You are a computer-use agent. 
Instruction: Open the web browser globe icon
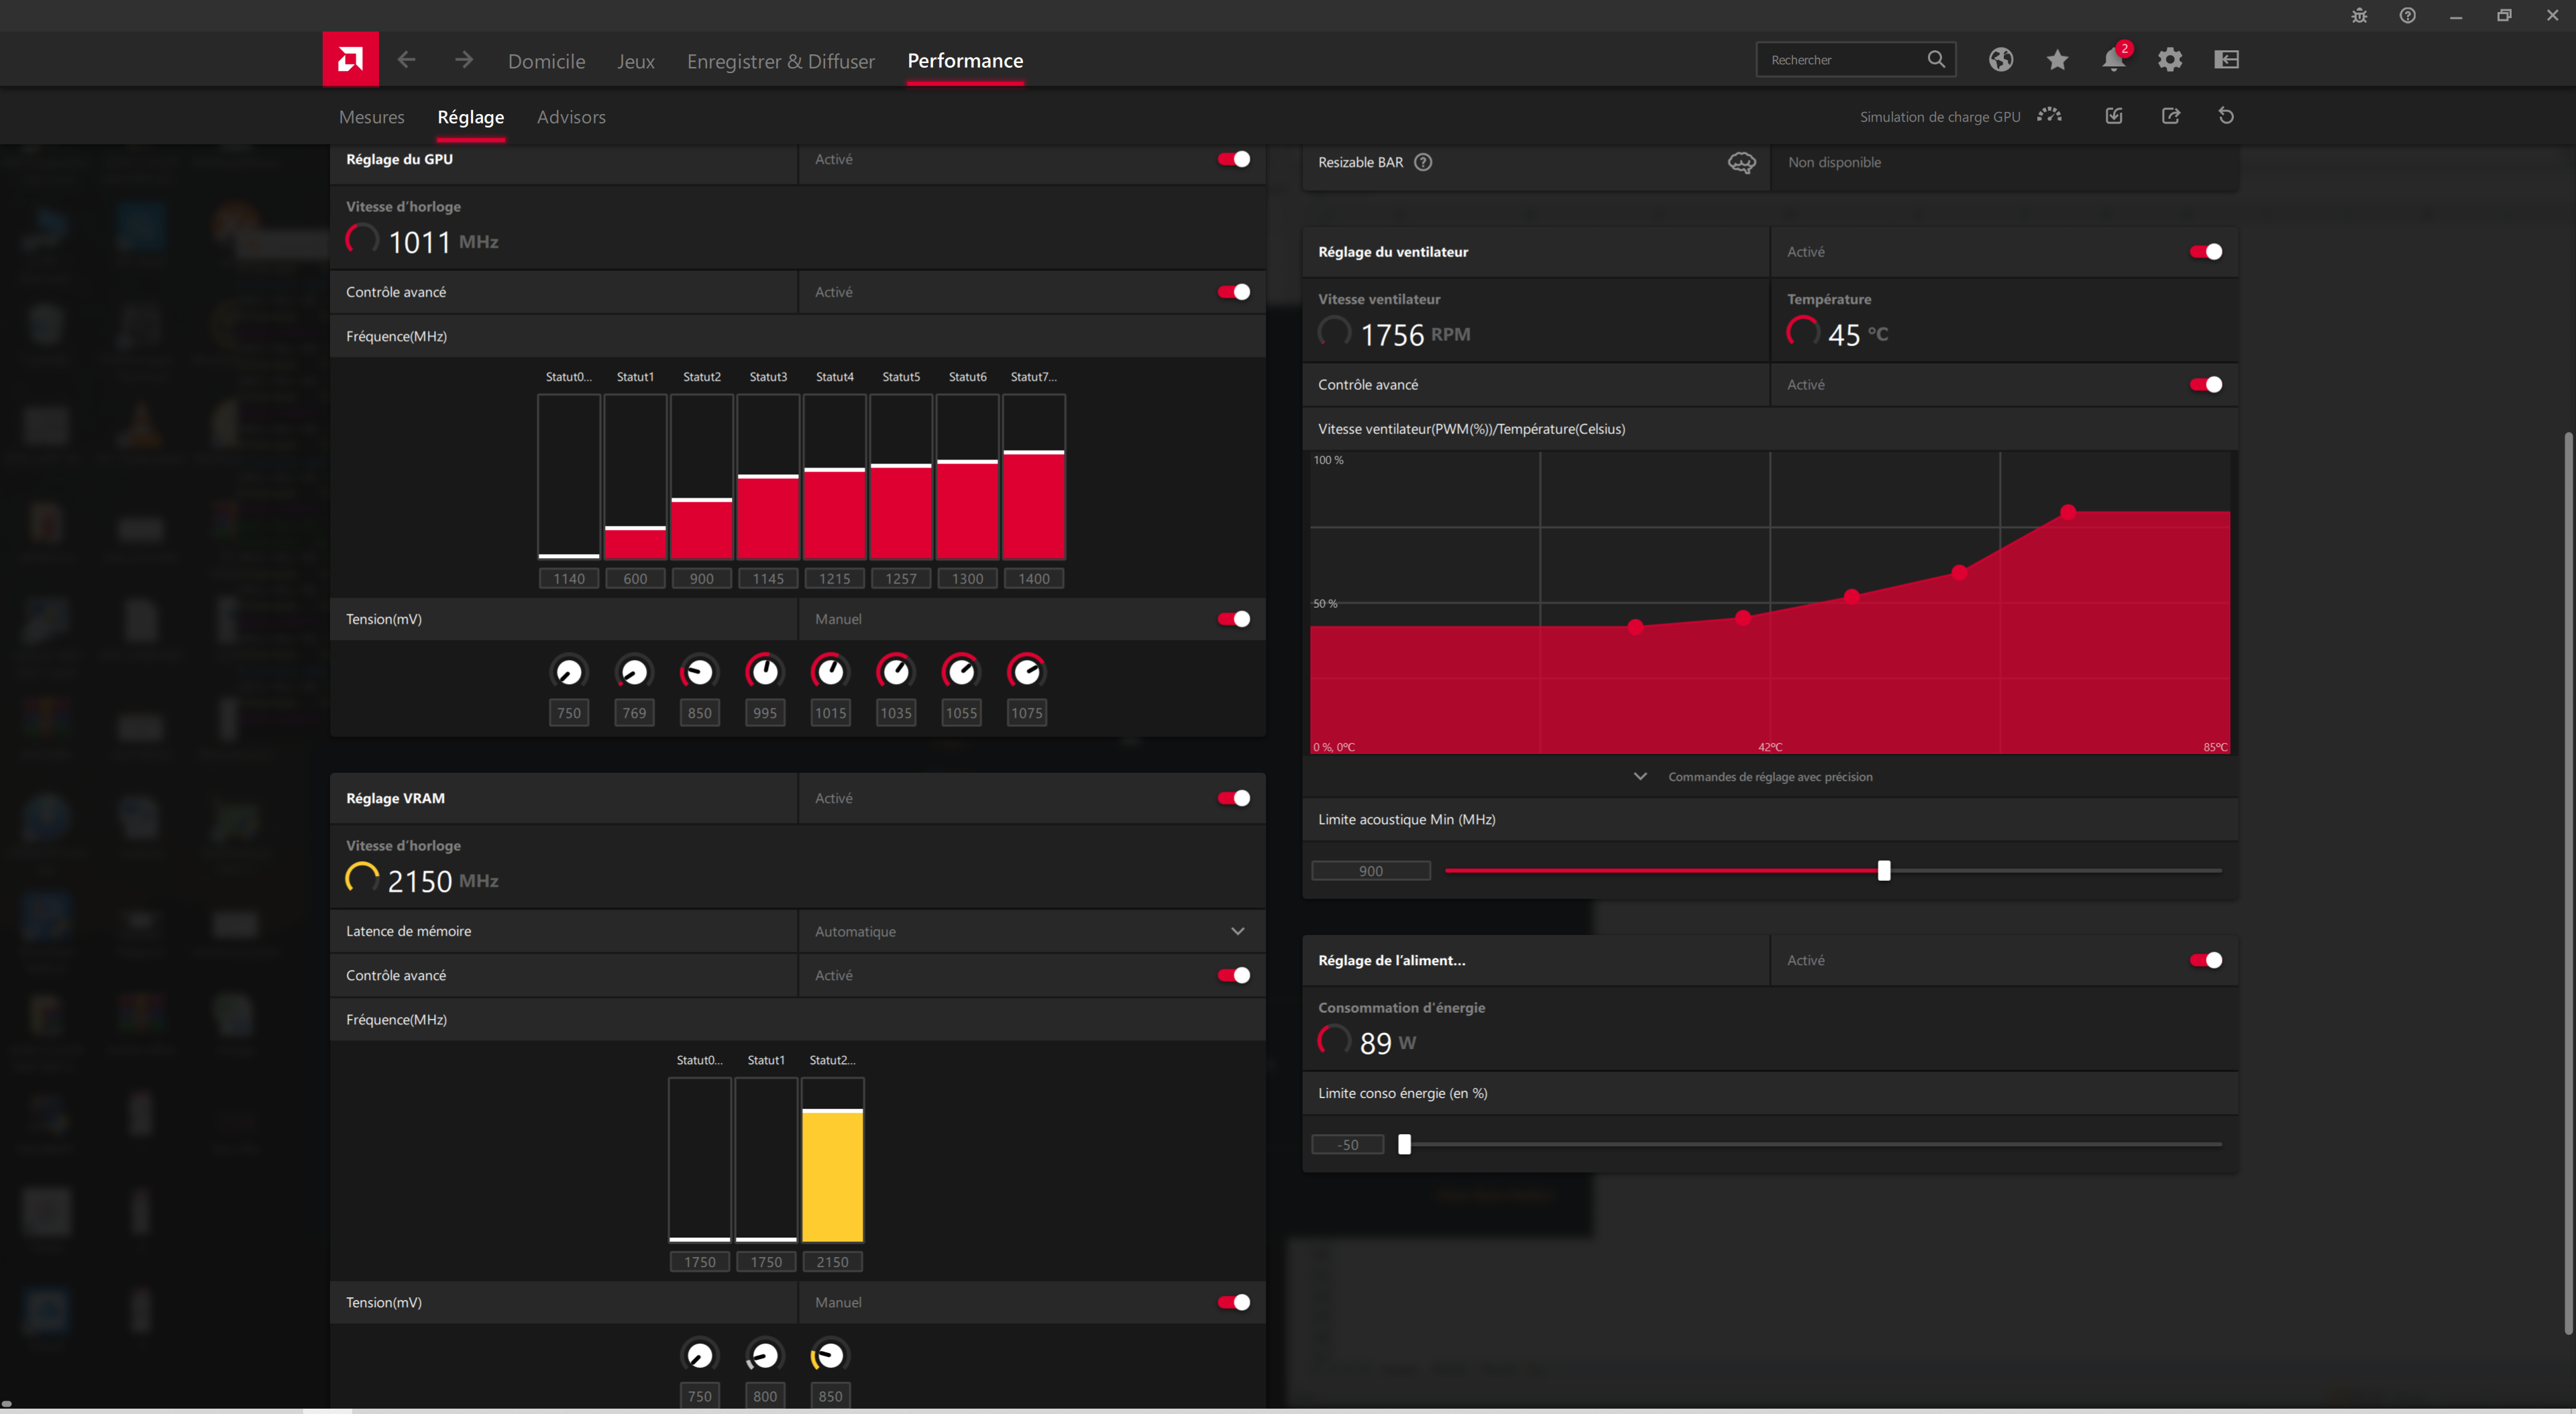pos(2000,60)
